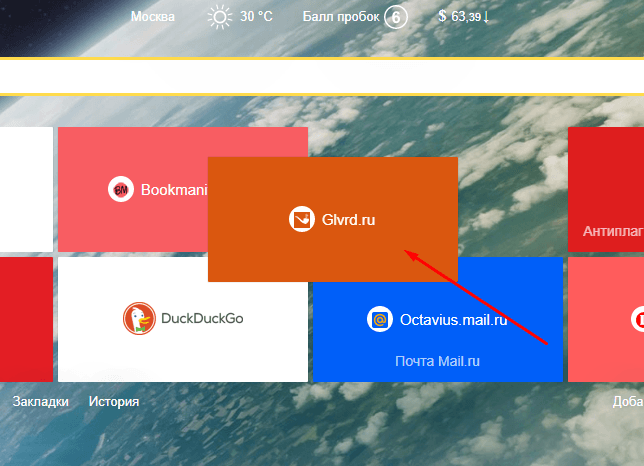This screenshot has width=644, height=466.
Task: Click the Почта Mail.ru caption
Action: pyautogui.click(x=437, y=361)
